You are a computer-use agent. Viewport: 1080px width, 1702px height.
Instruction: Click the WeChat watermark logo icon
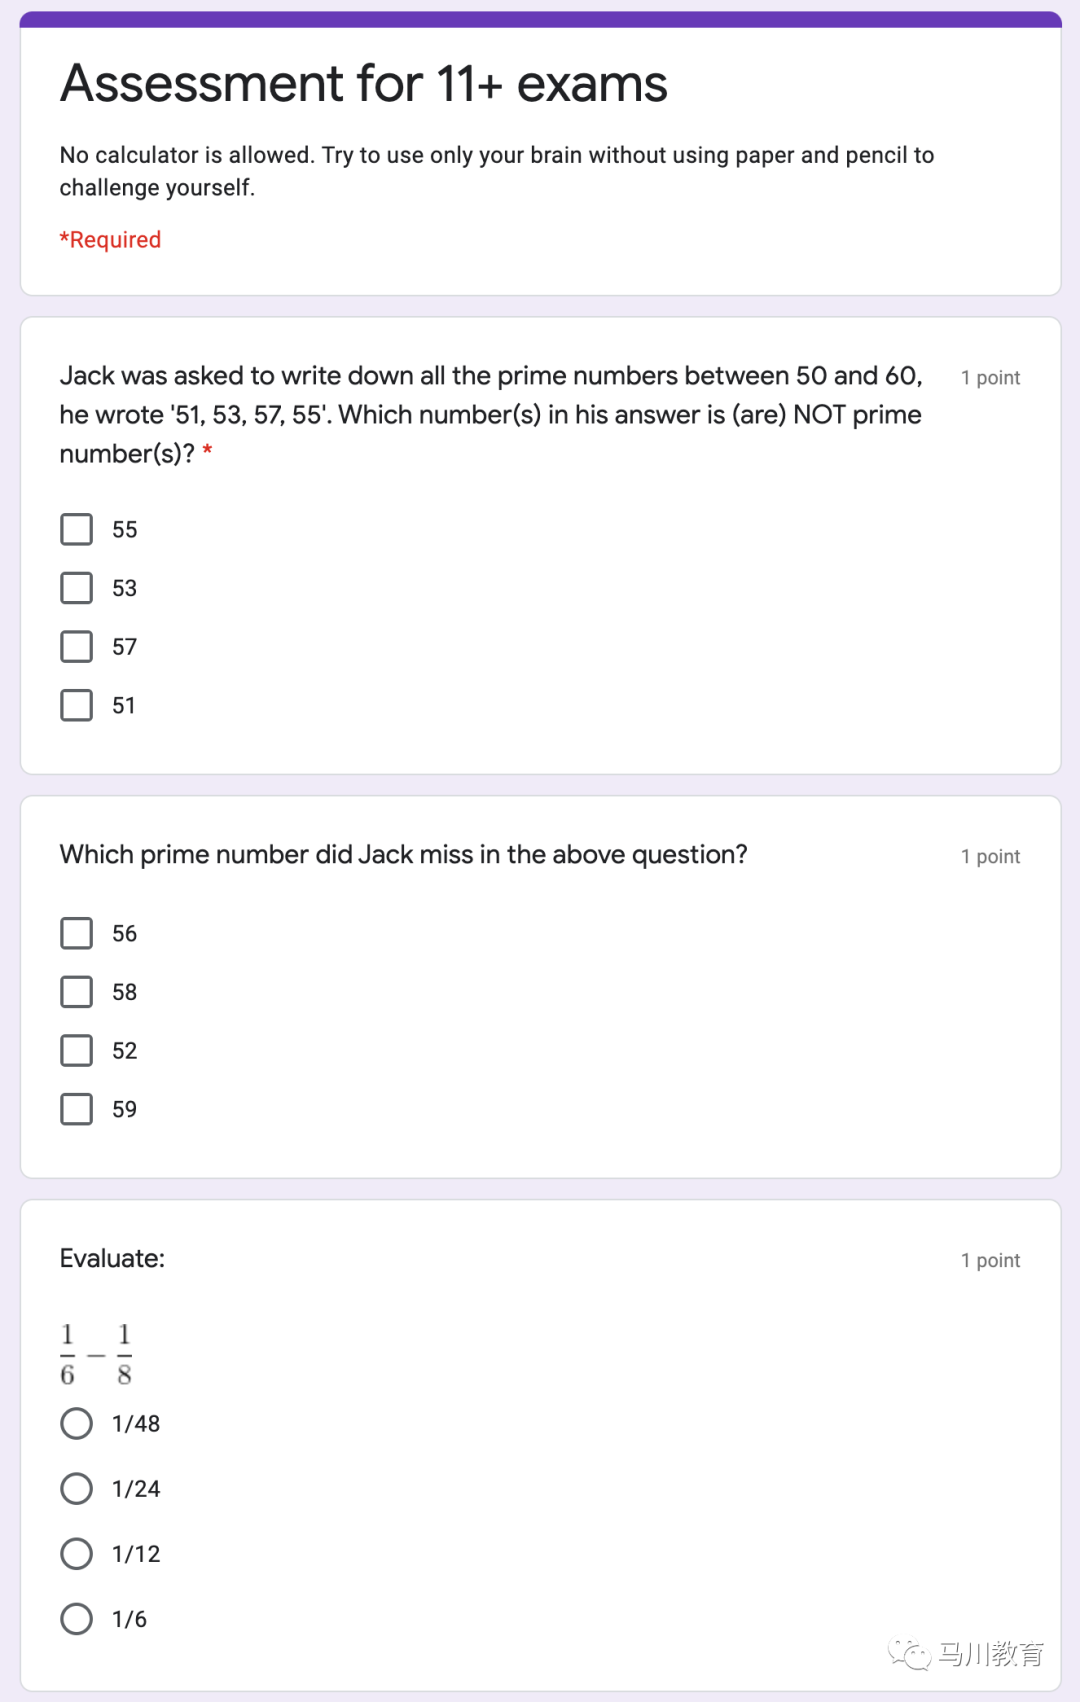[909, 1654]
